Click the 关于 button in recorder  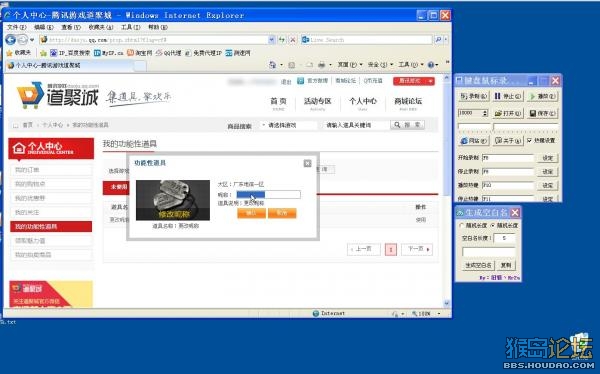508,141
